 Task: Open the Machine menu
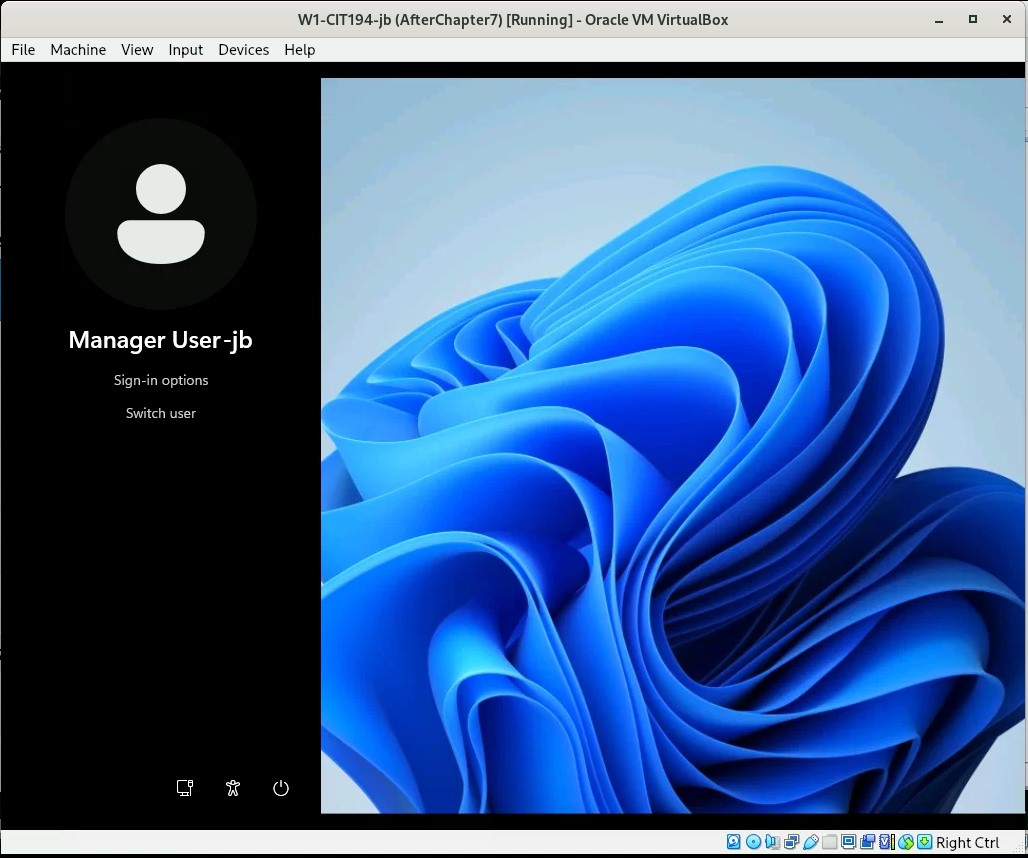78,49
